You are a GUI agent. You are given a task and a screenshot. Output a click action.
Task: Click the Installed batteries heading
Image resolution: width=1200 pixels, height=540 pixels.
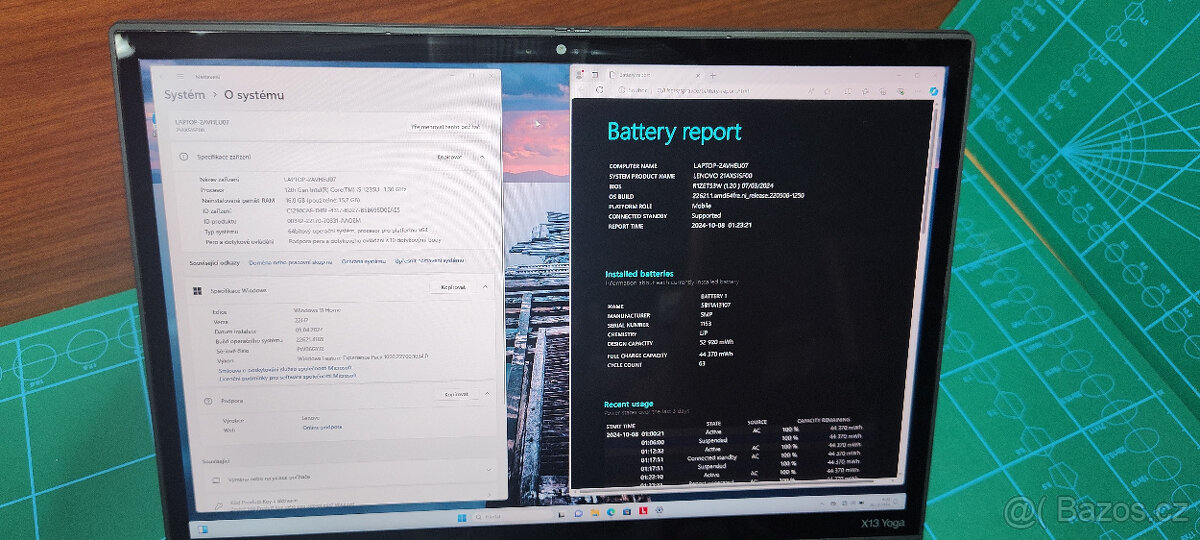click(639, 274)
